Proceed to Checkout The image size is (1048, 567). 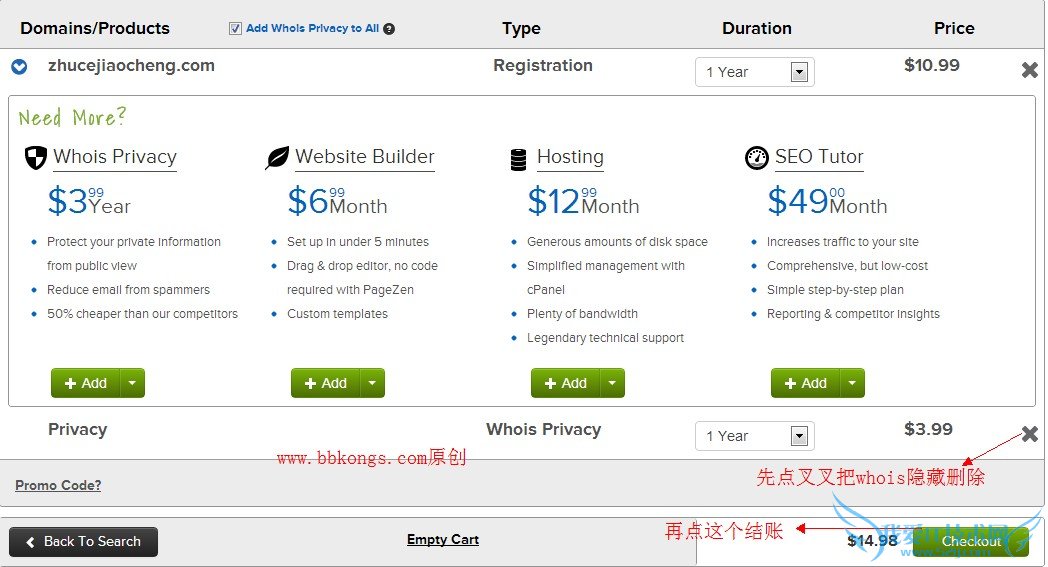(970, 542)
